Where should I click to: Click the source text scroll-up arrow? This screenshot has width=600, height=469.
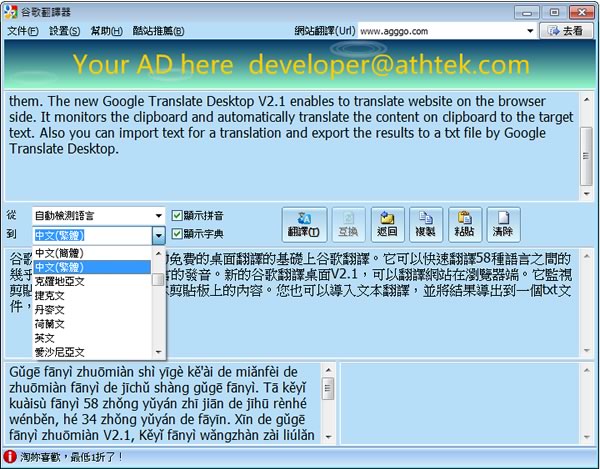pyautogui.click(x=586, y=100)
